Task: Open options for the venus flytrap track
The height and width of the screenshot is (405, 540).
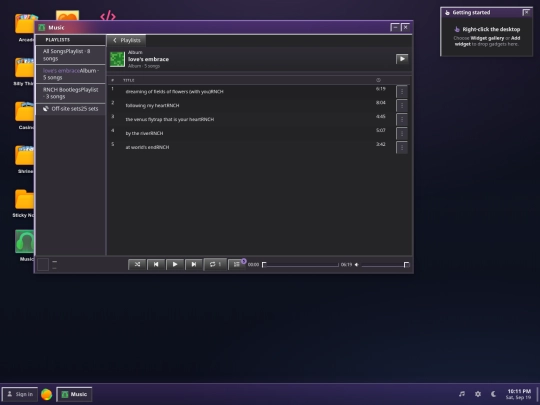Action: point(402,120)
